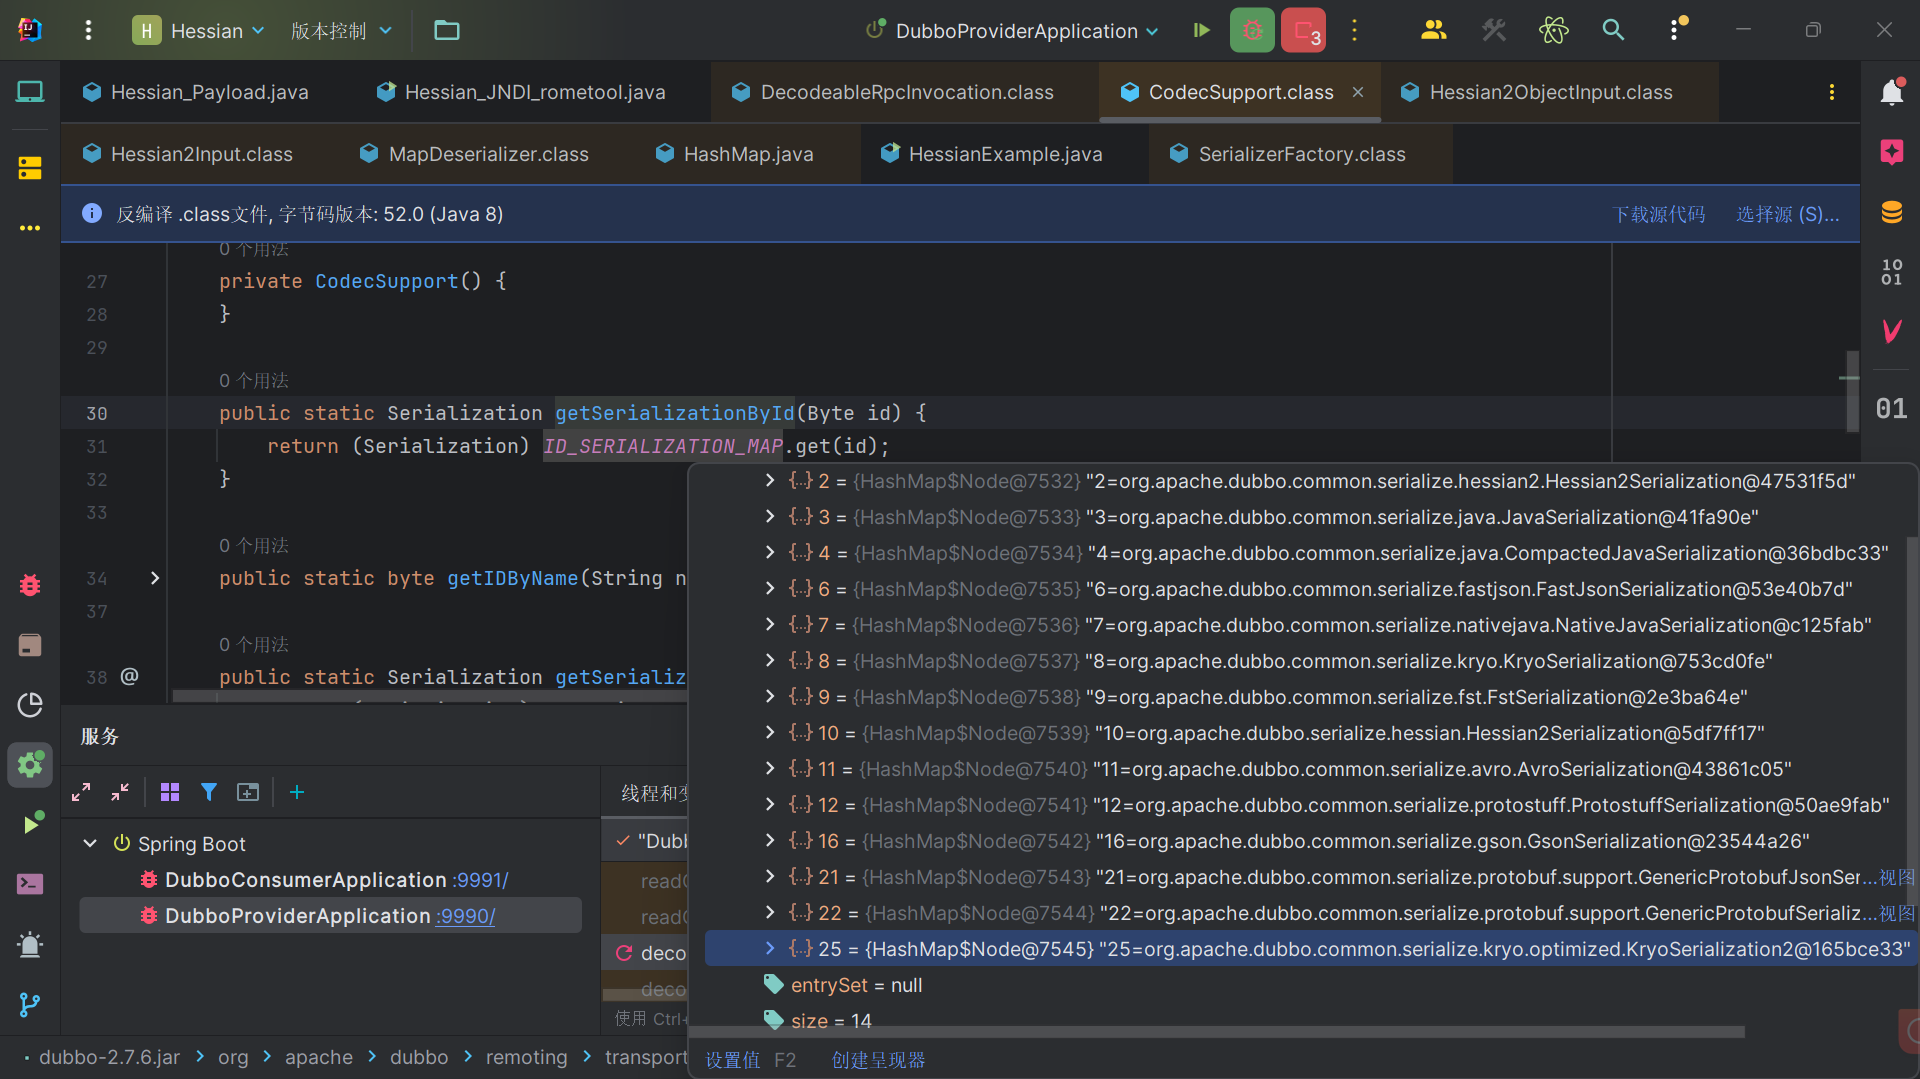1920x1079 pixels.
Task: Expand entry 12 ProtostuffSerialization node
Action: pyautogui.click(x=770, y=805)
